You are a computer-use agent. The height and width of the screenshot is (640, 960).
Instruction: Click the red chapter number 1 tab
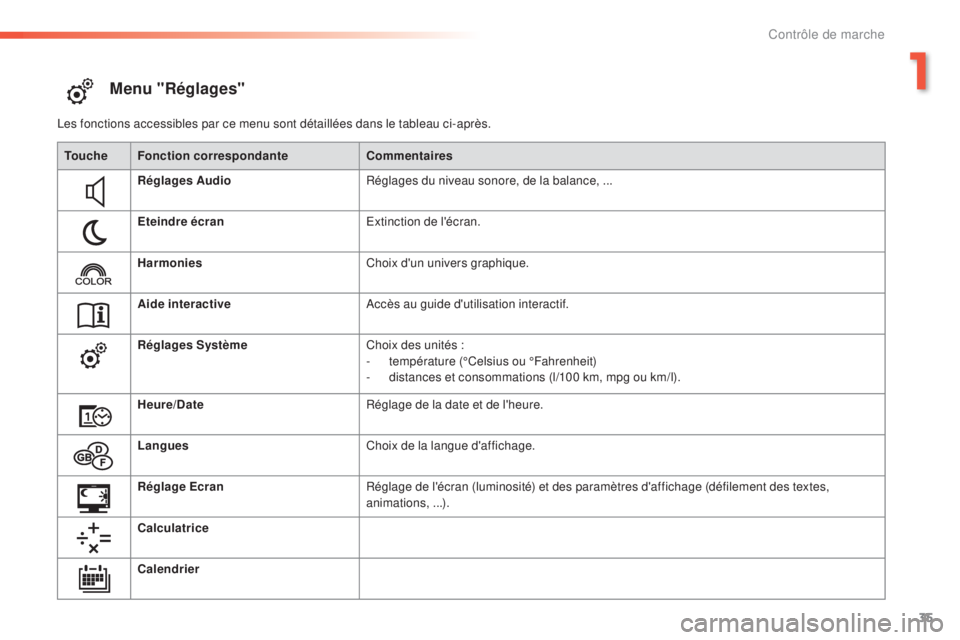(x=918, y=71)
